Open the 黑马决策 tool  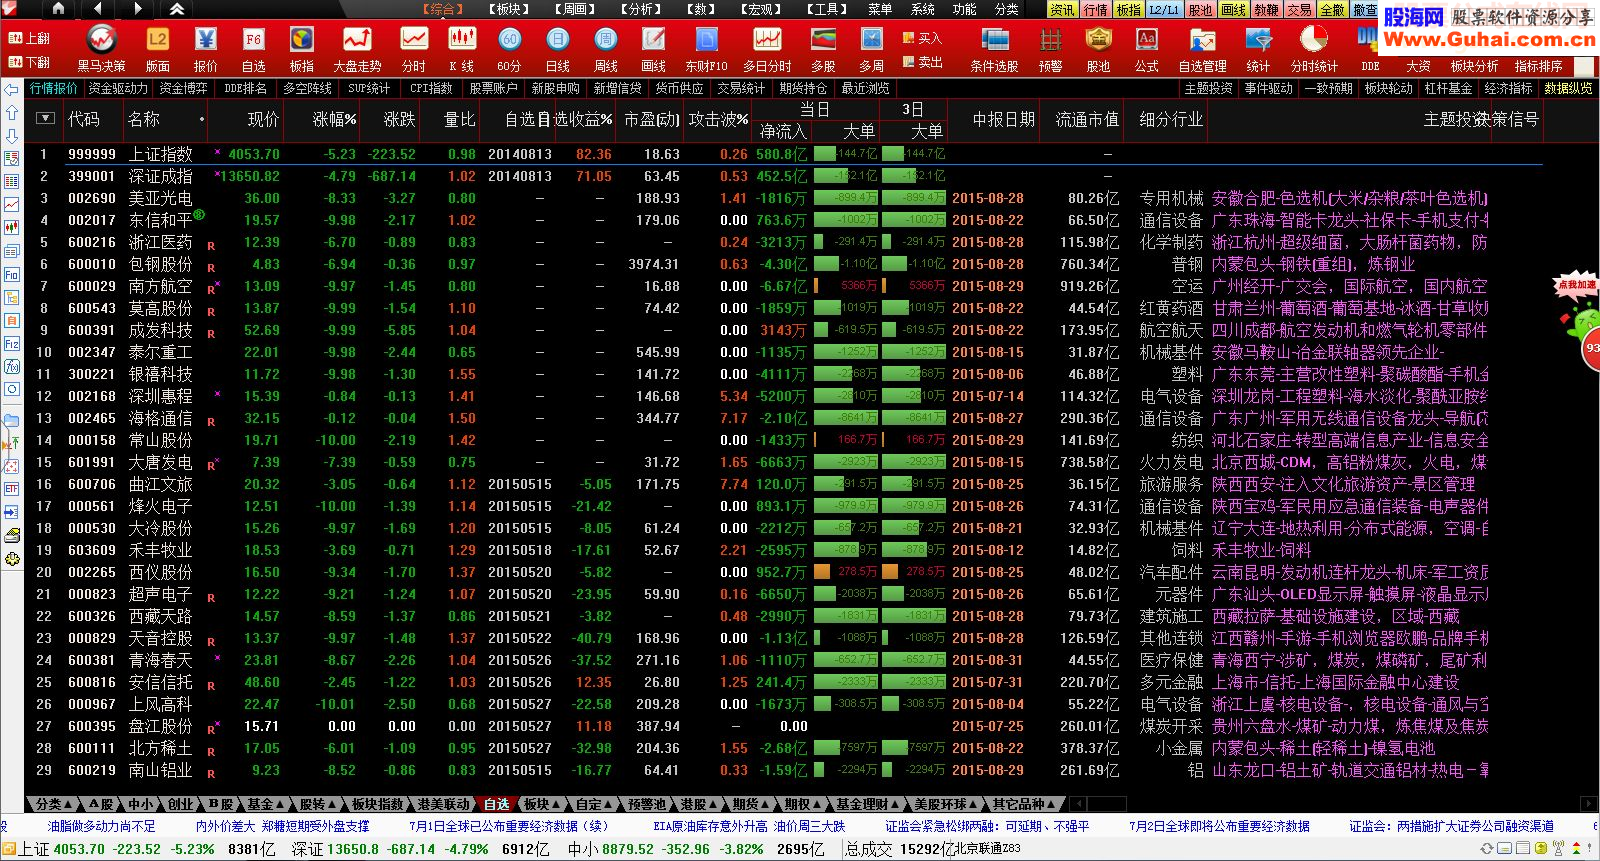(x=101, y=48)
